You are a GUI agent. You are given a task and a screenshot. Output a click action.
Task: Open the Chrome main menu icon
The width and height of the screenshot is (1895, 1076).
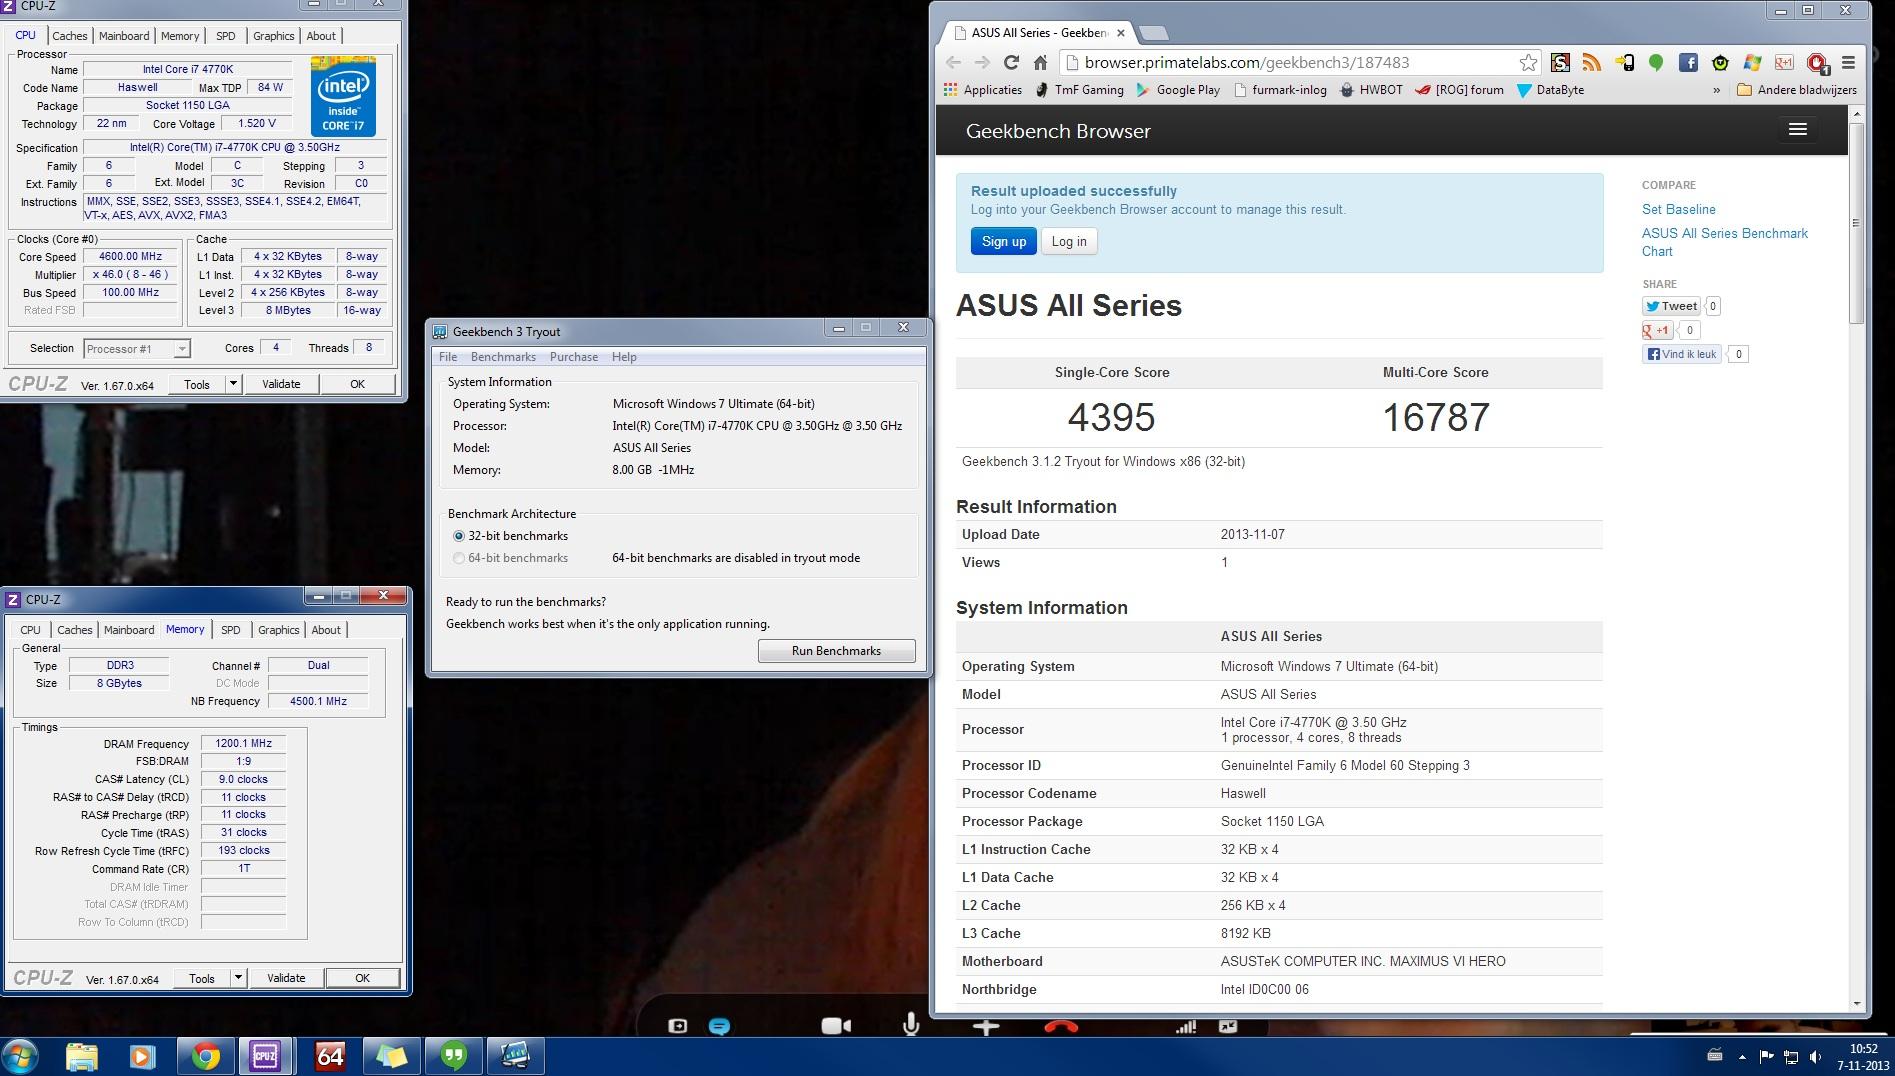(1848, 62)
